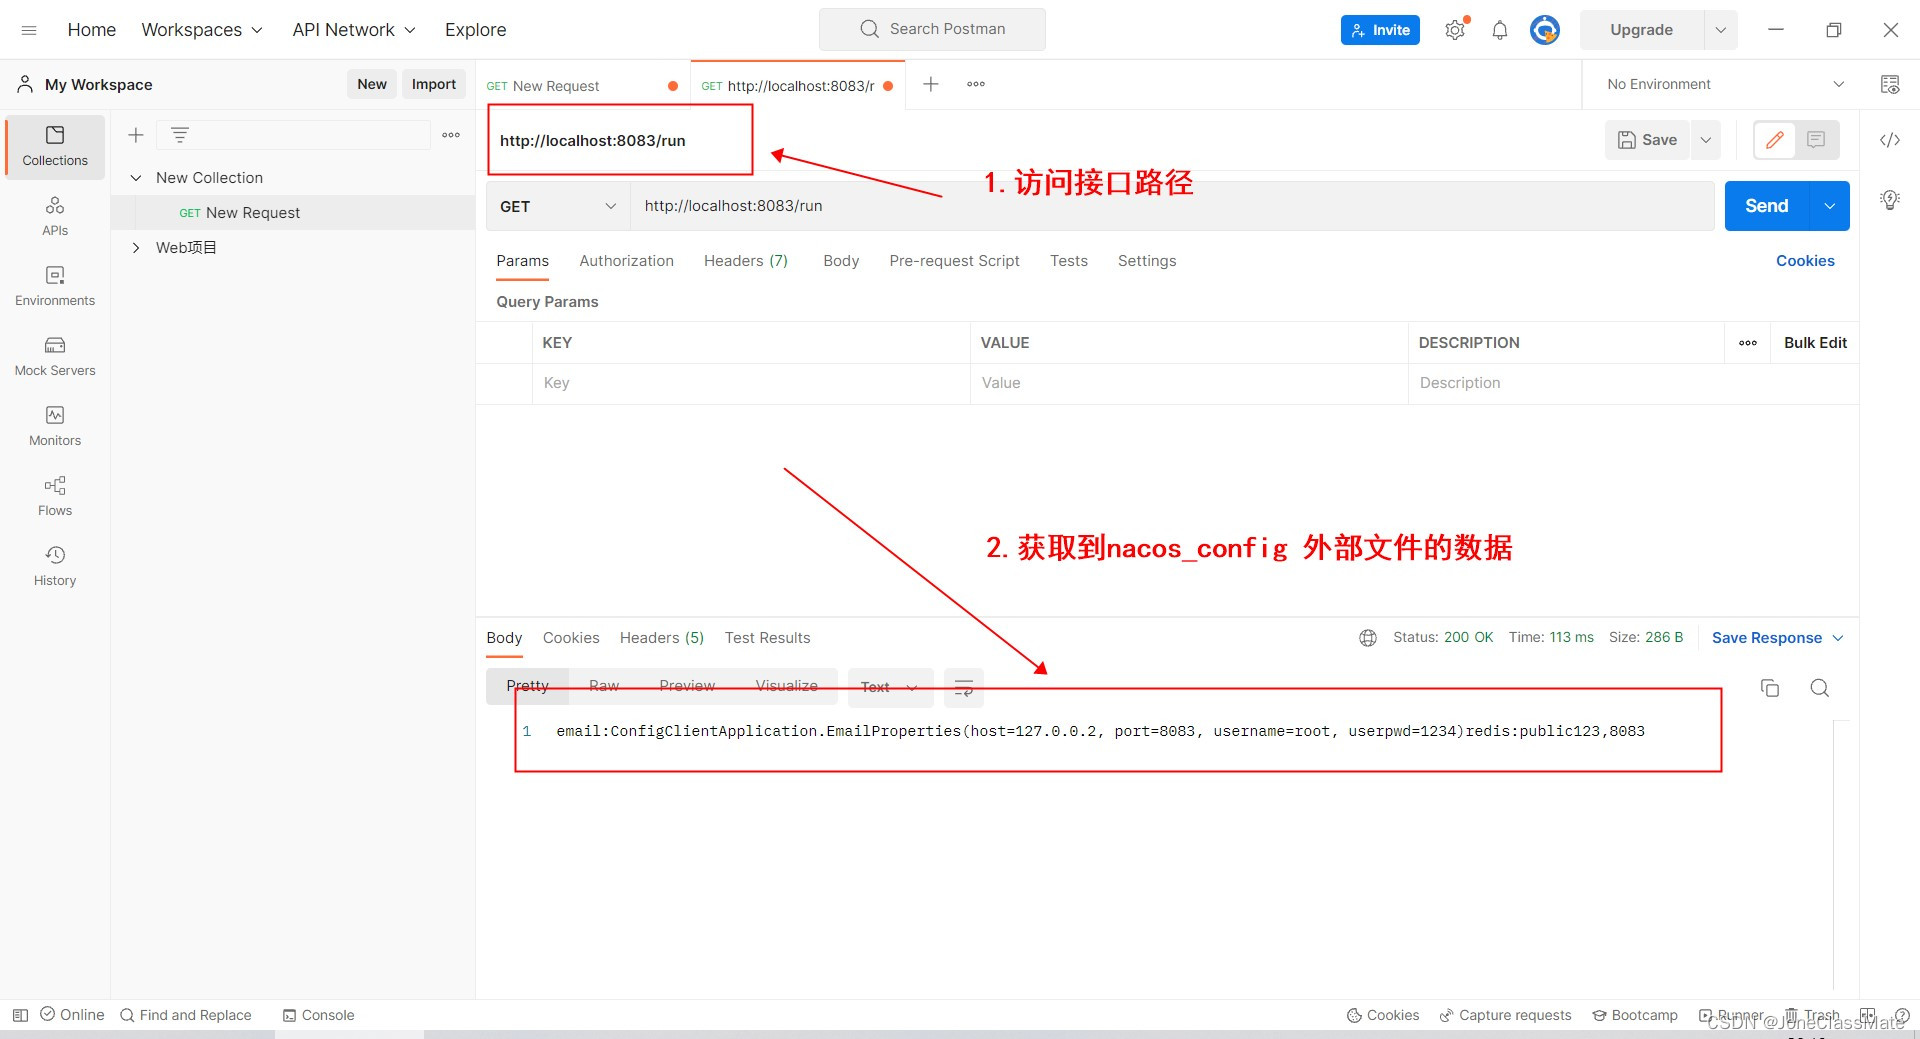The height and width of the screenshot is (1039, 1920).
Task: Open the Cookies link beside request tabs
Action: (x=1805, y=261)
